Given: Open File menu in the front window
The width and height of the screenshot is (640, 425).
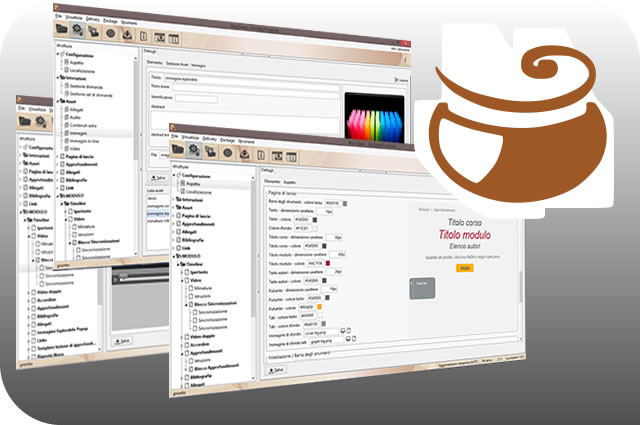Looking at the screenshot, I should (175, 136).
